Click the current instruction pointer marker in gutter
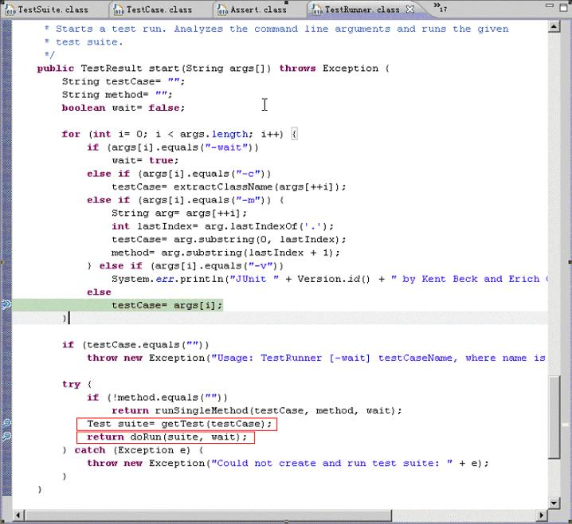572x524 pixels. coord(6,305)
